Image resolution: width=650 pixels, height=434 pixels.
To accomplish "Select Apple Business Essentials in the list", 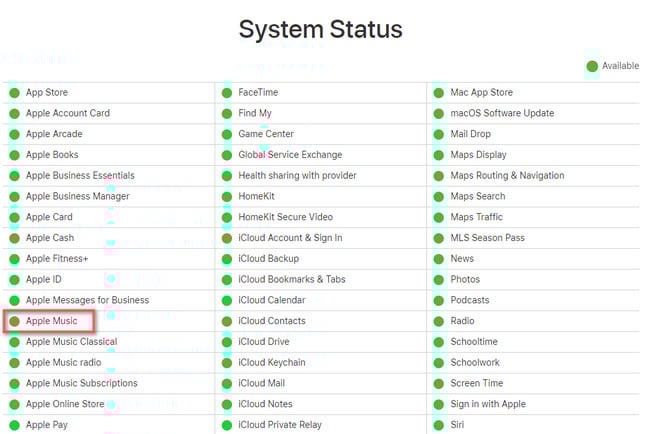I will pos(80,175).
